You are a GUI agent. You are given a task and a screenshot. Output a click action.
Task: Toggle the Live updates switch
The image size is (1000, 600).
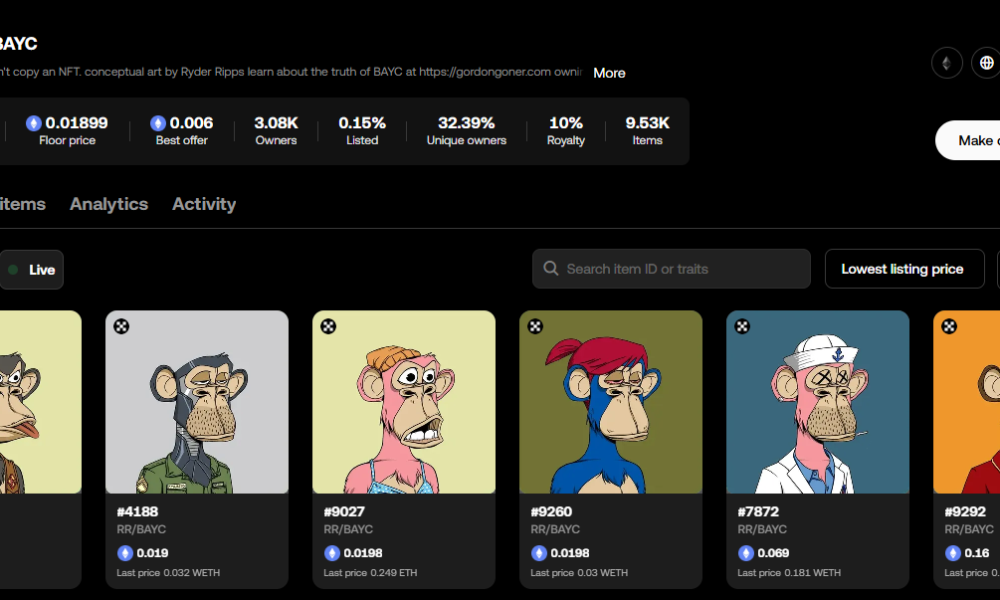(31, 270)
